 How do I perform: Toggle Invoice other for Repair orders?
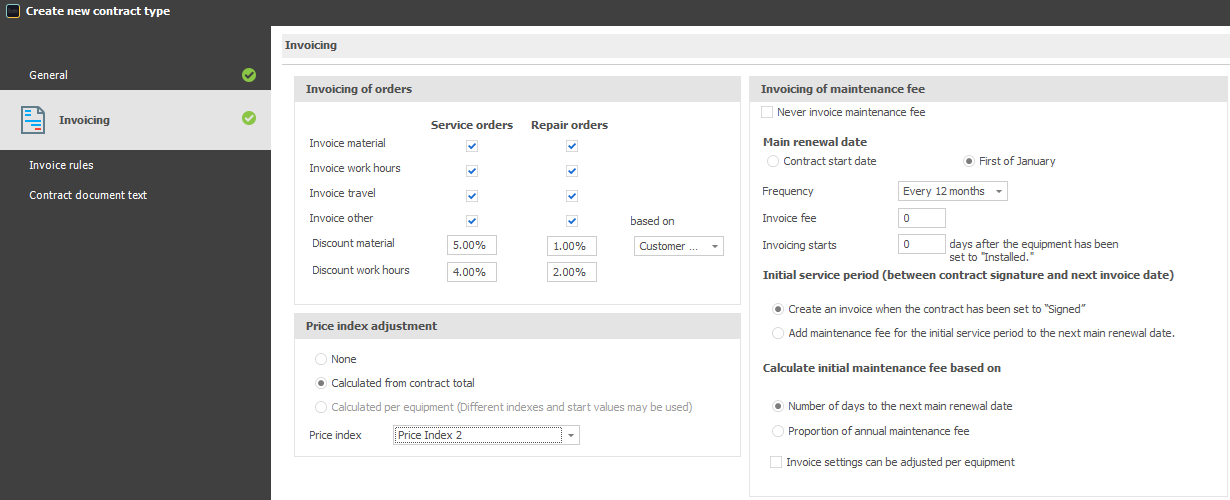[572, 221]
